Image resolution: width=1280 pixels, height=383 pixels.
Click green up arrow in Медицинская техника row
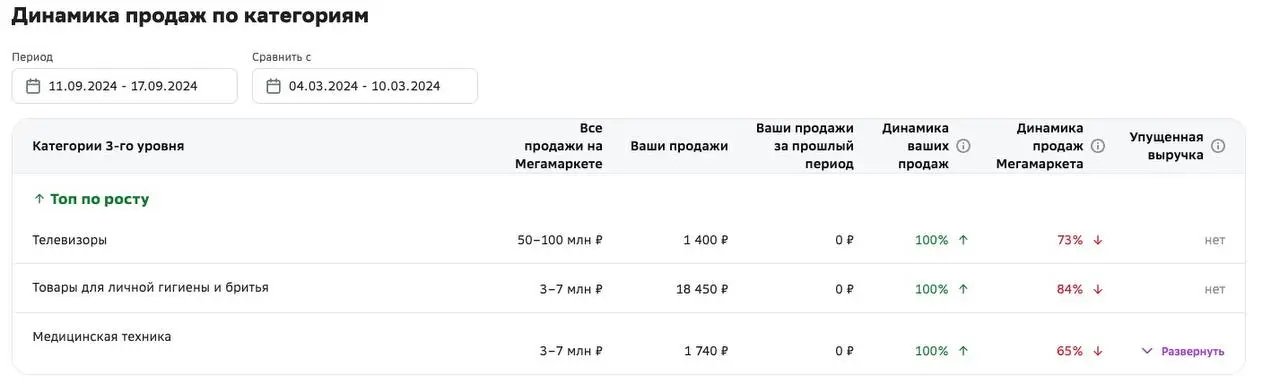coord(963,351)
